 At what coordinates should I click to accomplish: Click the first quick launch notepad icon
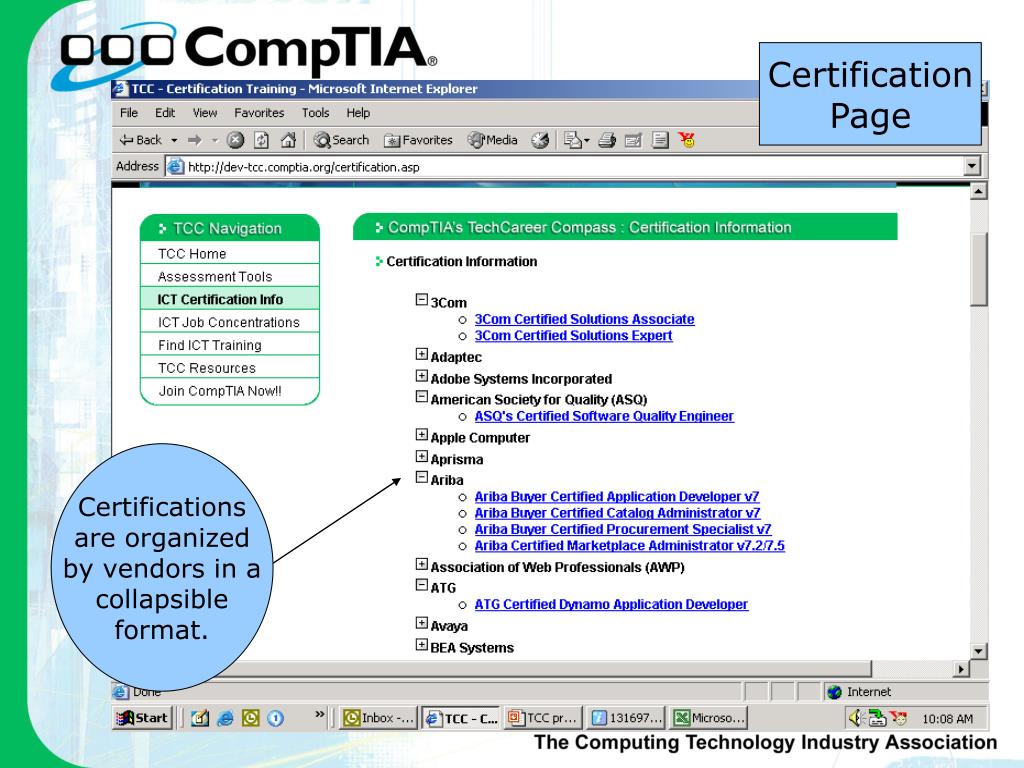(200, 718)
